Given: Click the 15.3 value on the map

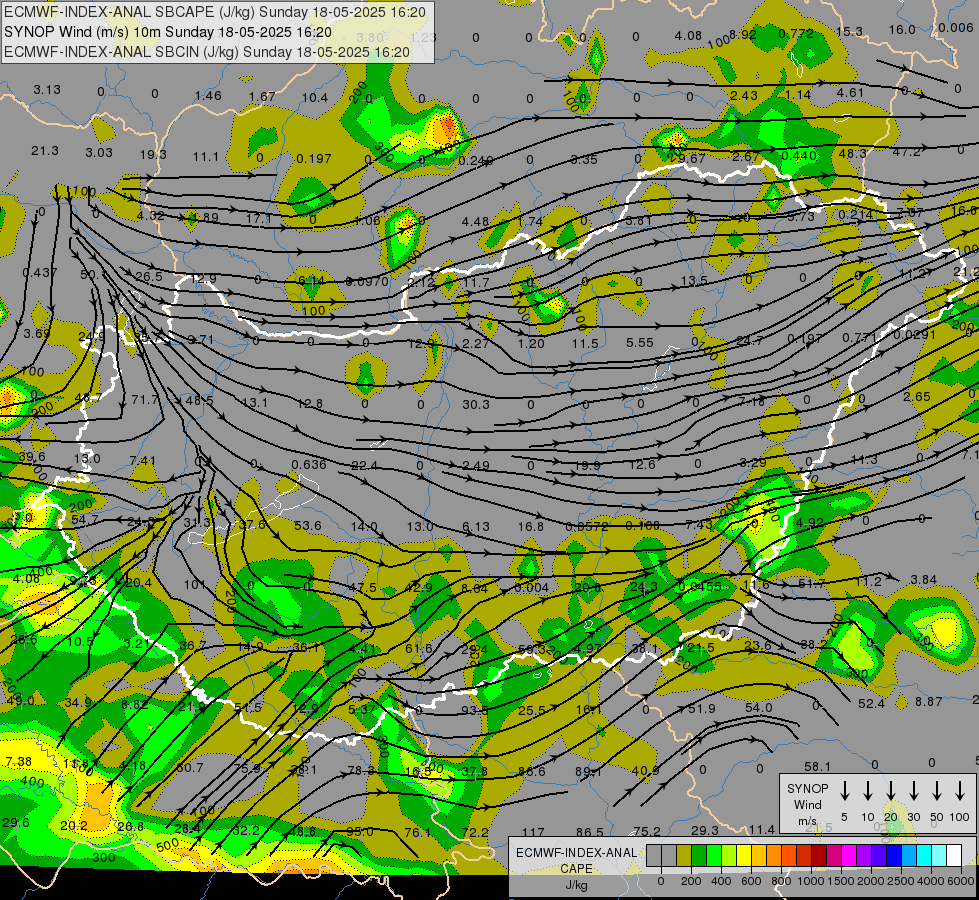Looking at the screenshot, I should pyautogui.click(x=849, y=31).
